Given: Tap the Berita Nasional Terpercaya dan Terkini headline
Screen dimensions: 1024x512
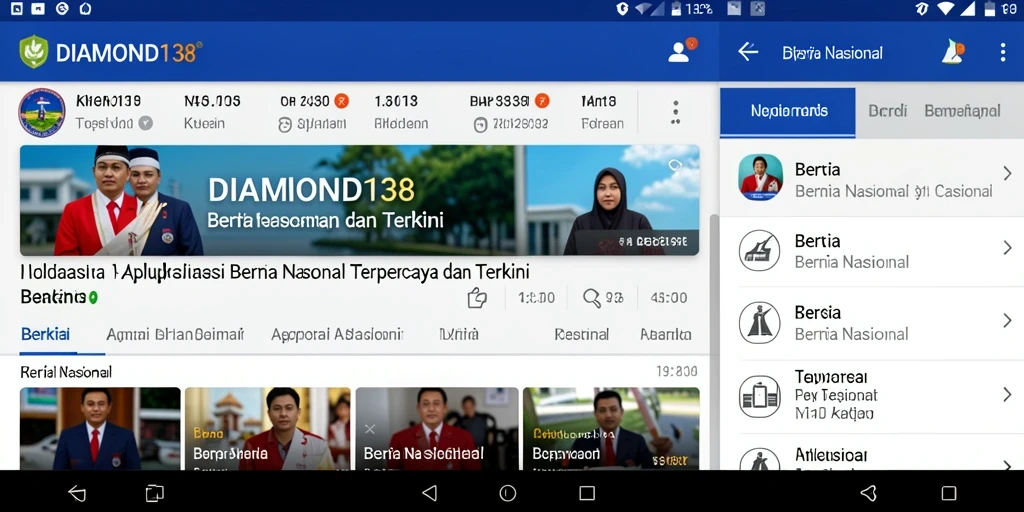Looking at the screenshot, I should 274,271.
